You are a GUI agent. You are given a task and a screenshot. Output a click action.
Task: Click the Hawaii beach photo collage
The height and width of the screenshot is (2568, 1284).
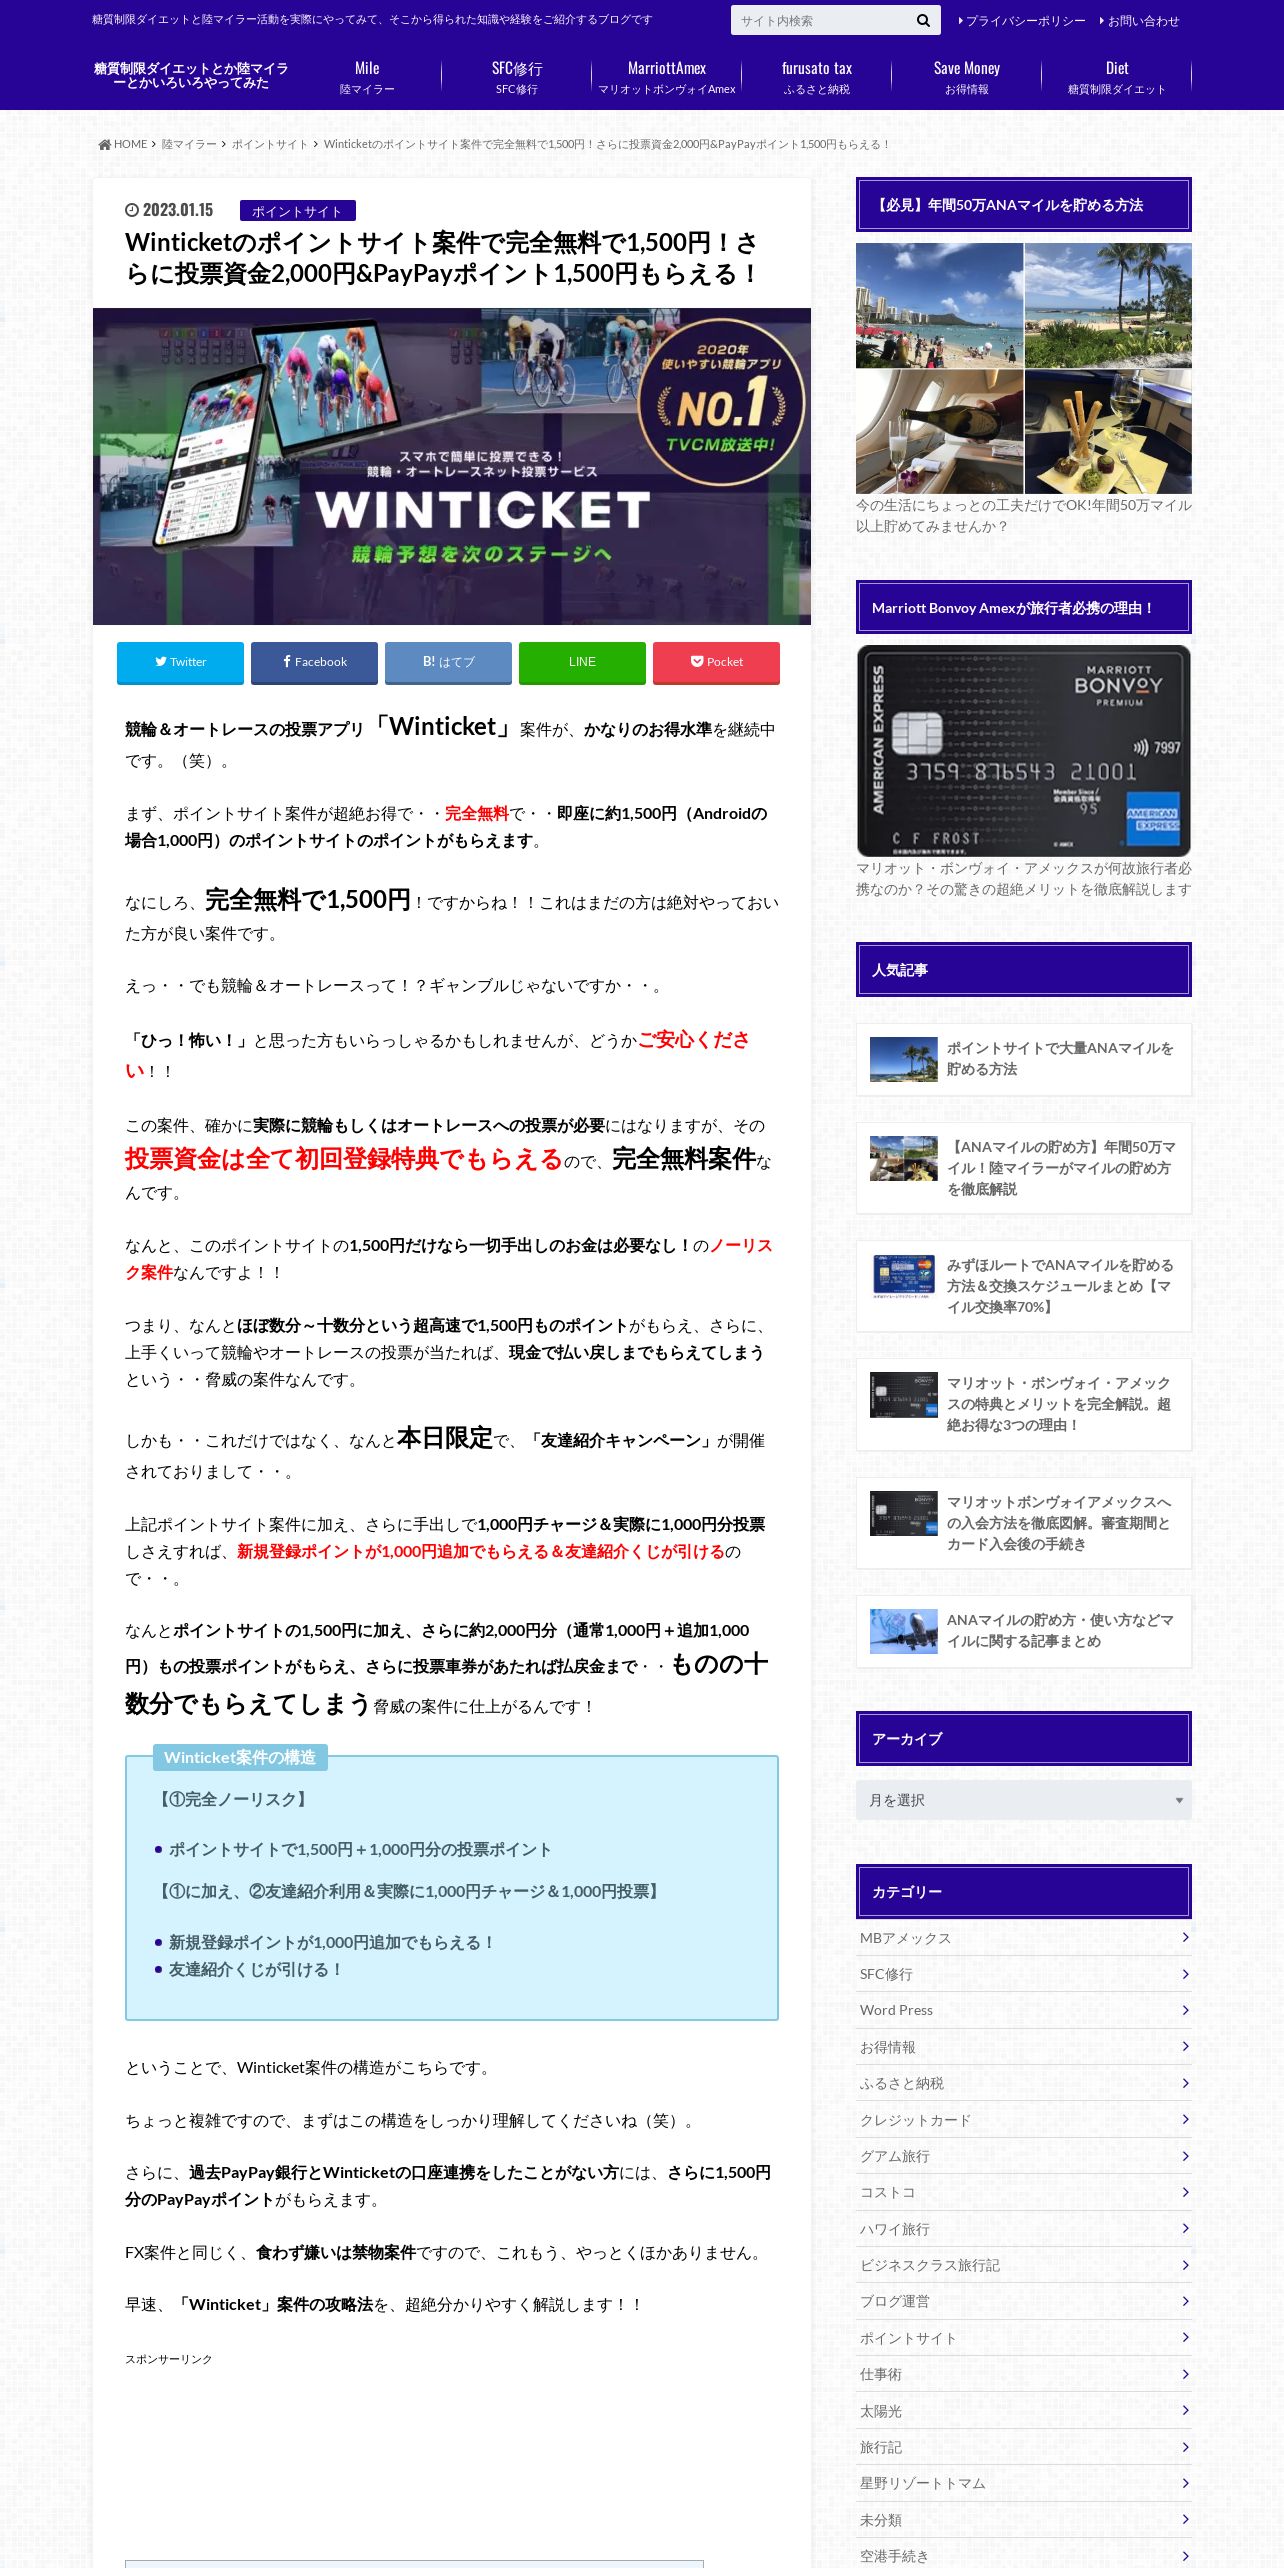(1024, 368)
